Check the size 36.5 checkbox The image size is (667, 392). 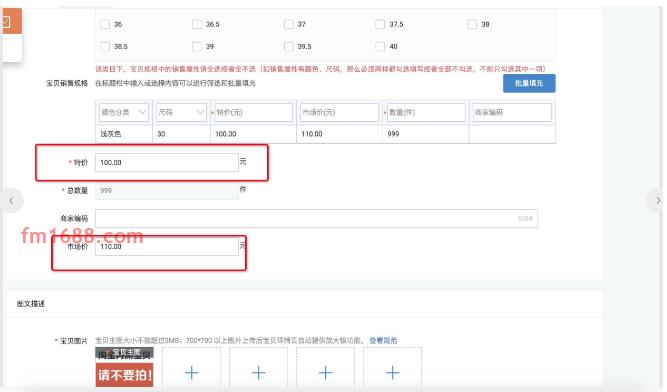tap(197, 24)
